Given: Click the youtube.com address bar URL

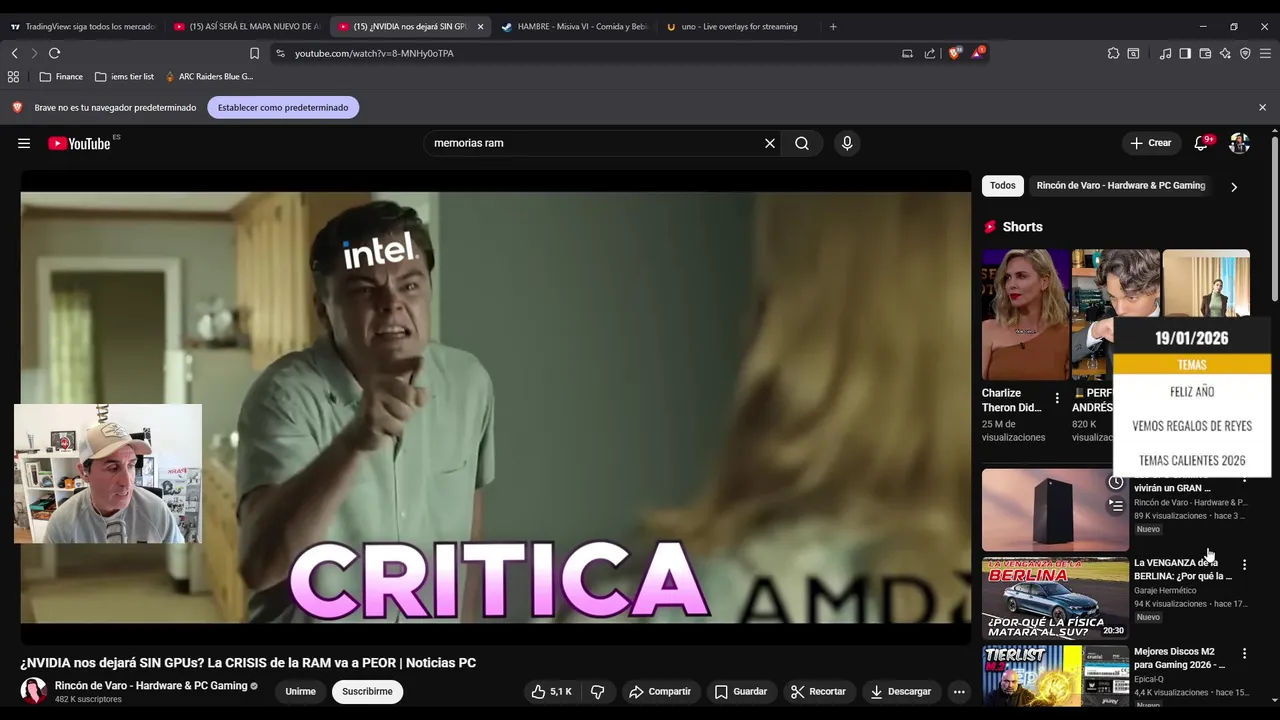Looking at the screenshot, I should [374, 53].
